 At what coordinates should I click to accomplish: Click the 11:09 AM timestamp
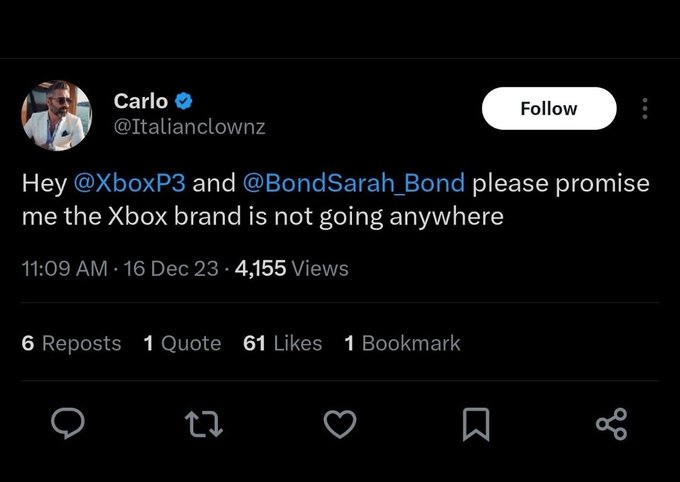coord(64,268)
